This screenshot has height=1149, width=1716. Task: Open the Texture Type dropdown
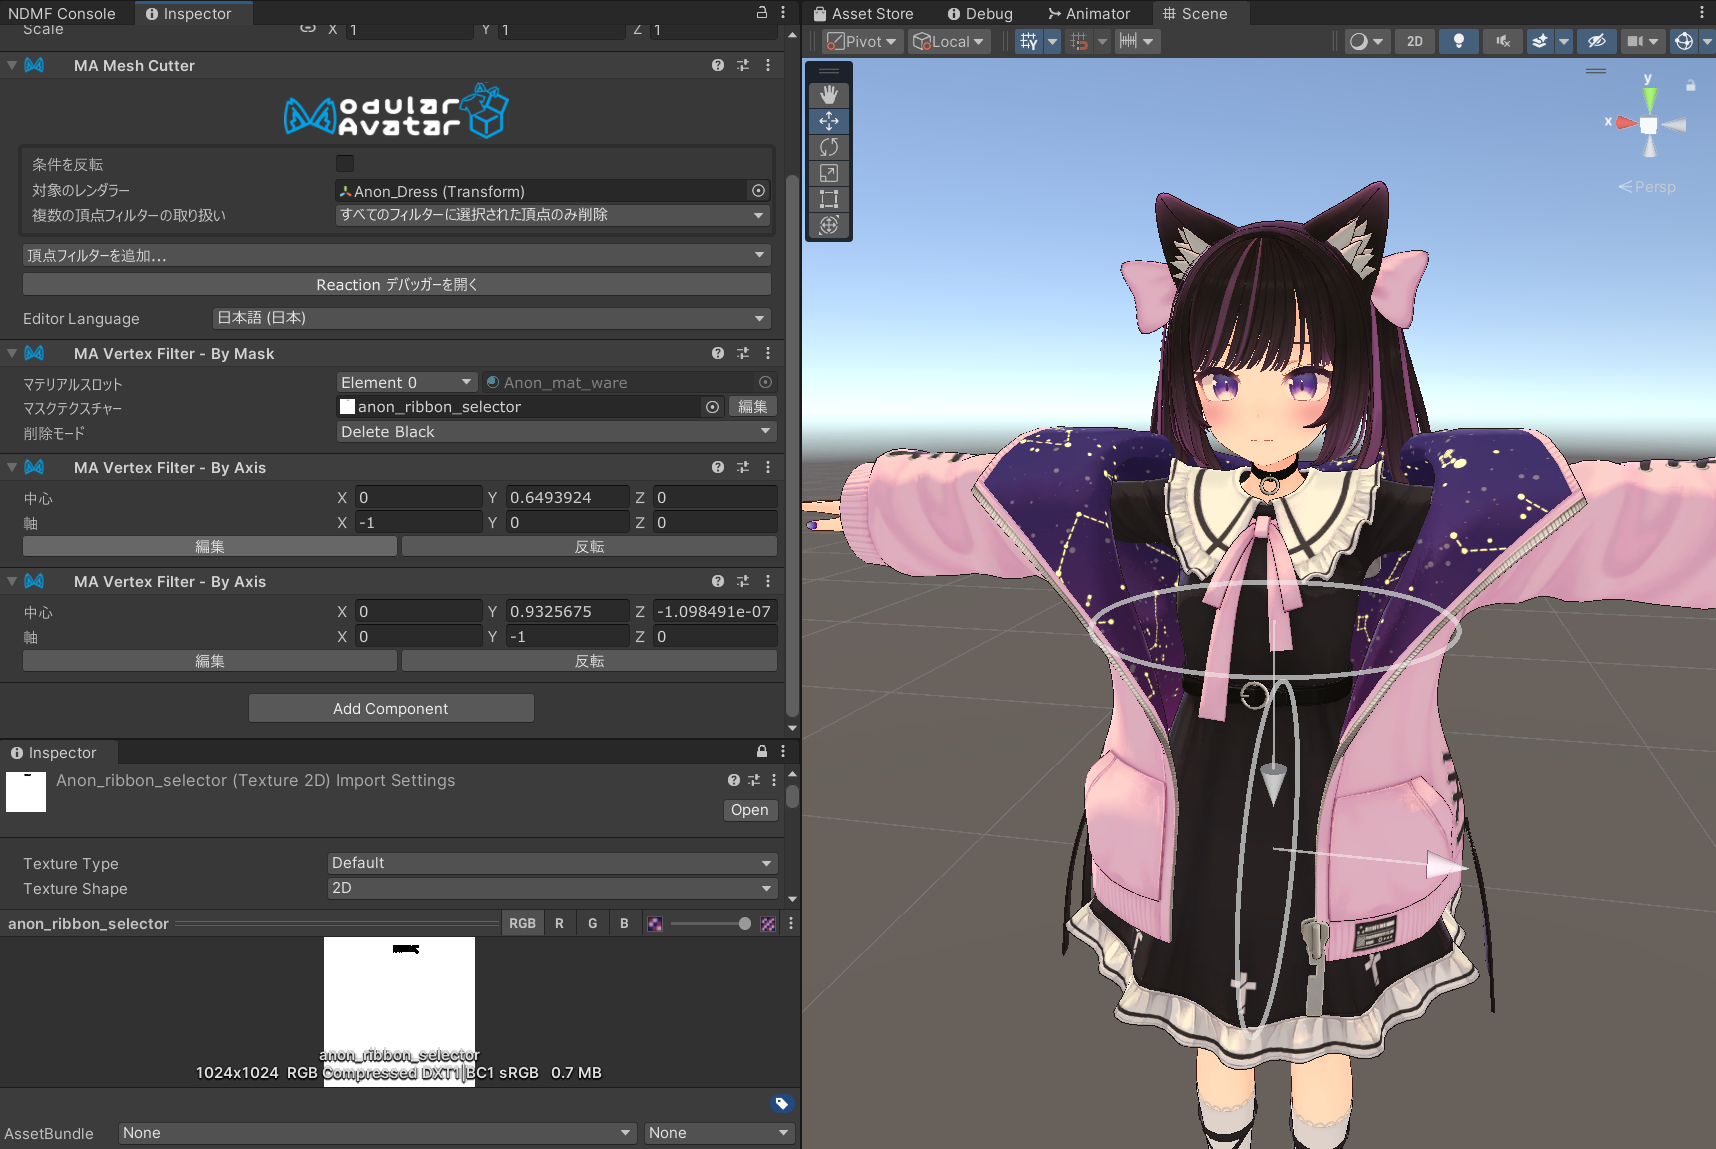pos(550,862)
